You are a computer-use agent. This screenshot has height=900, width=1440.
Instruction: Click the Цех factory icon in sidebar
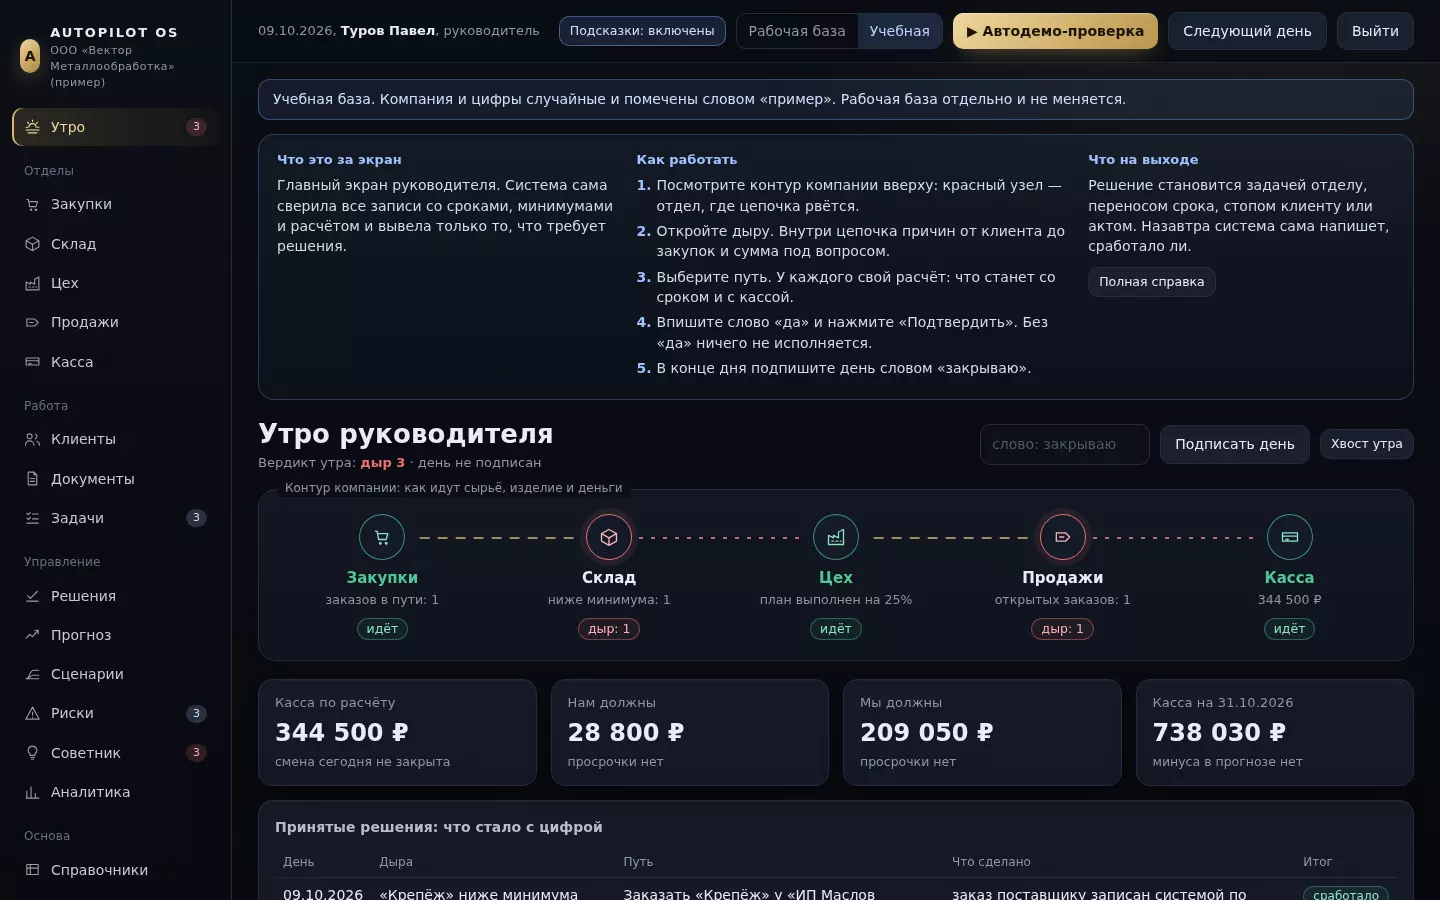pos(32,283)
